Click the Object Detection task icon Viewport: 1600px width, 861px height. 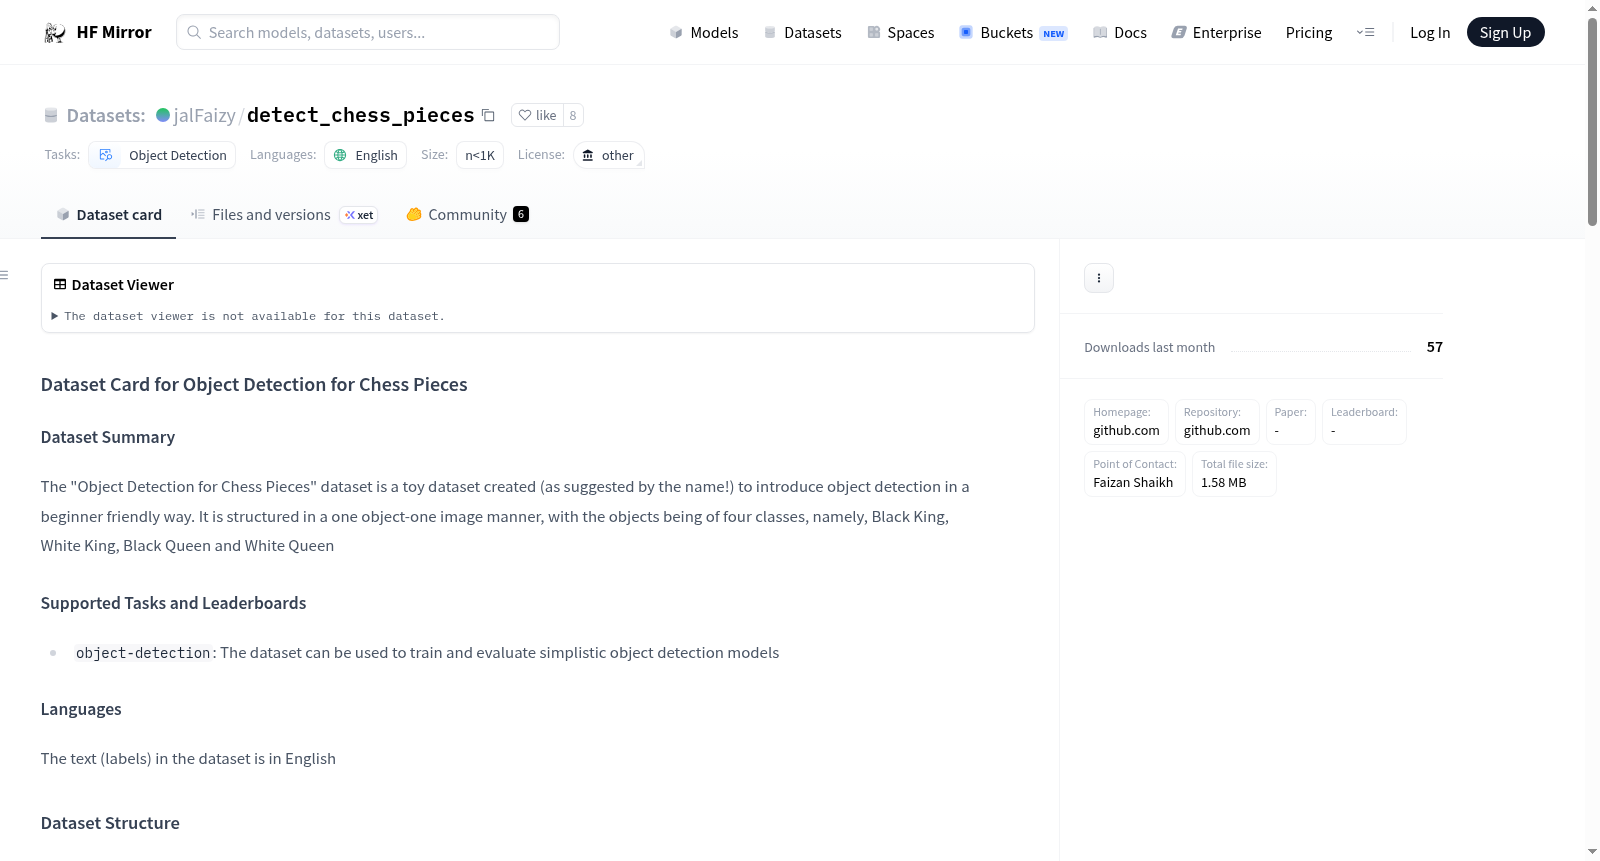tap(105, 155)
